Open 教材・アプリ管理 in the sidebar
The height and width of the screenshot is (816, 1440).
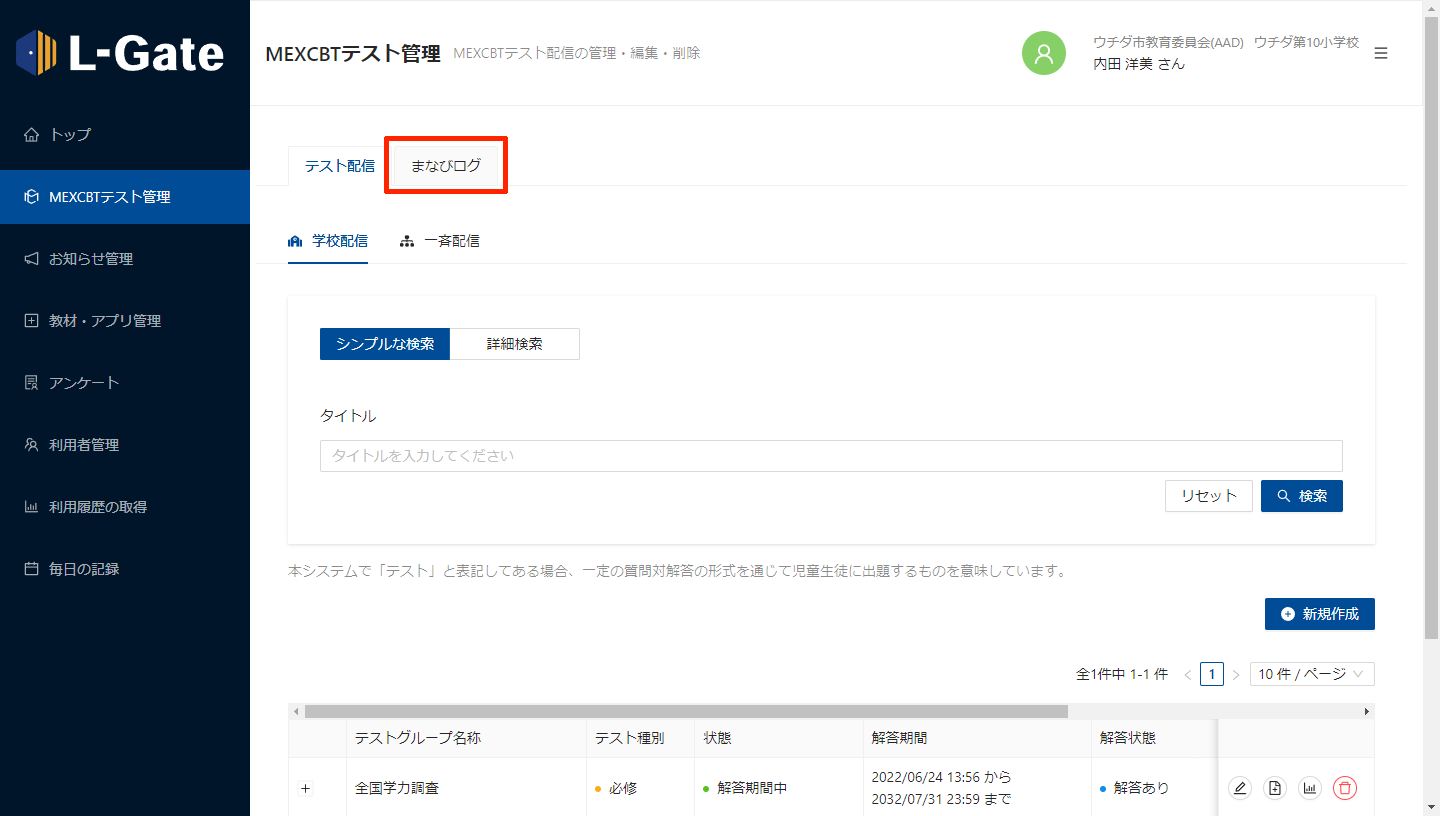pyautogui.click(x=125, y=321)
